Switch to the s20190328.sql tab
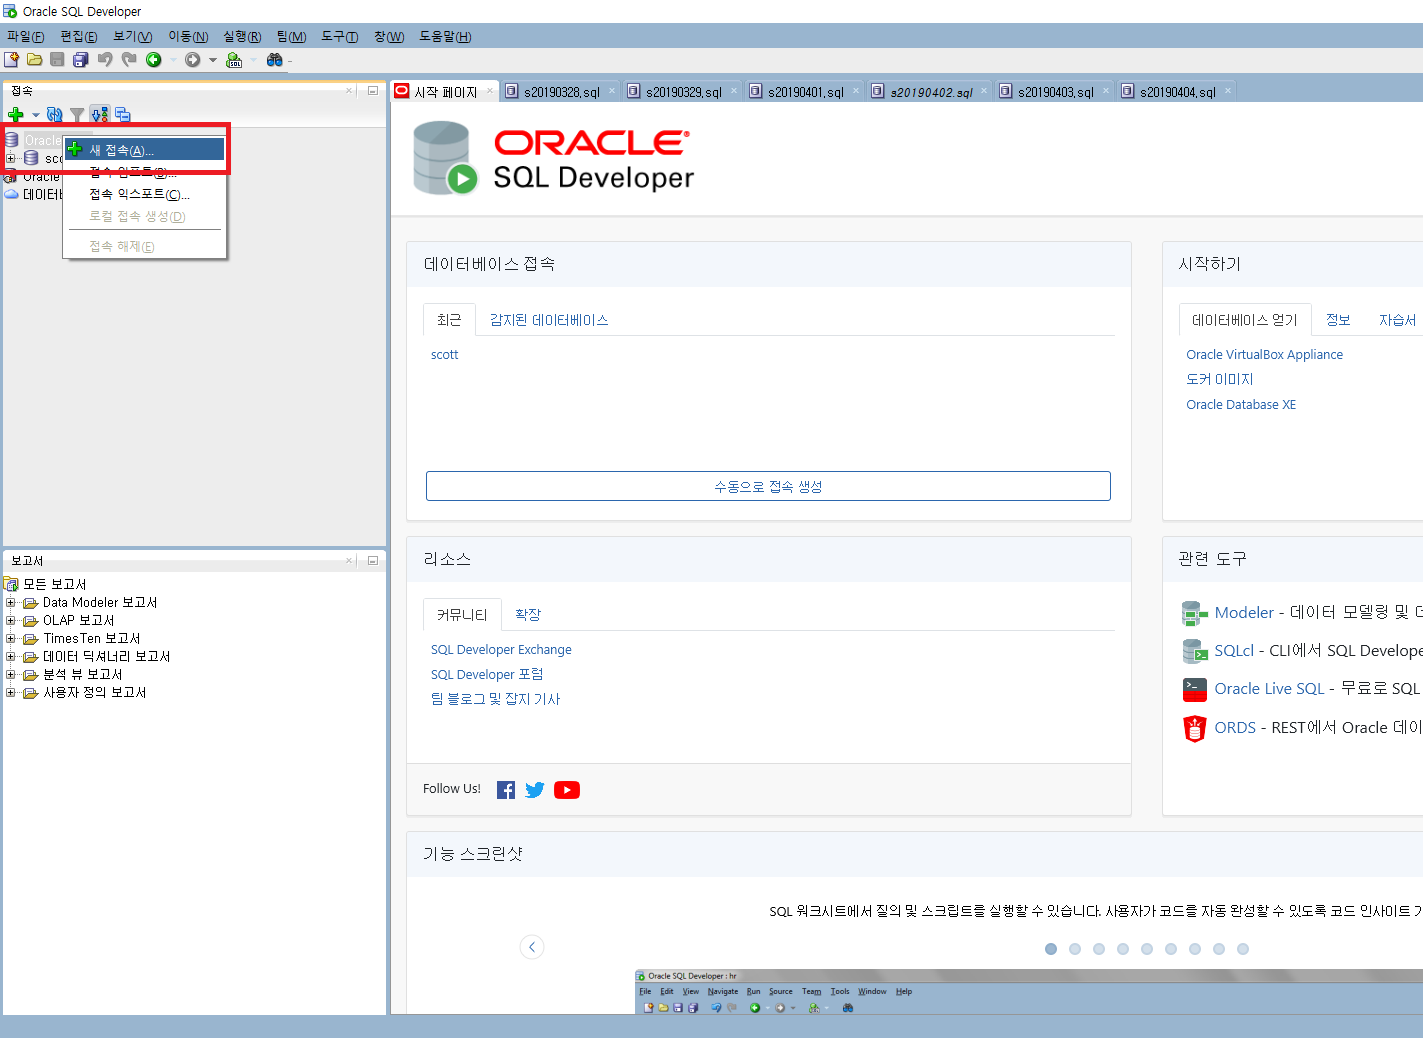The image size is (1423, 1038). click(561, 91)
